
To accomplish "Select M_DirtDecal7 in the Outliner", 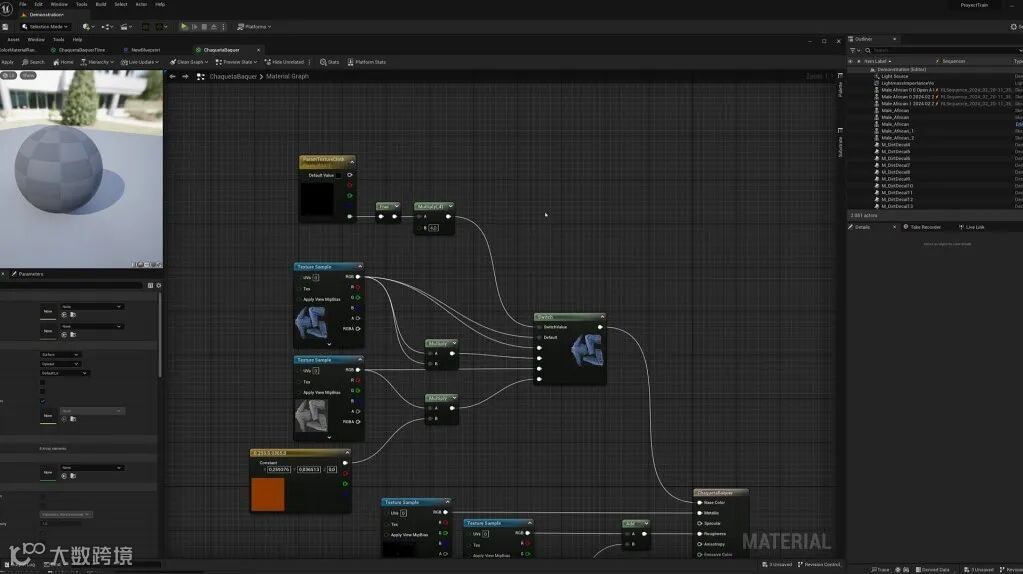I will (895, 165).
